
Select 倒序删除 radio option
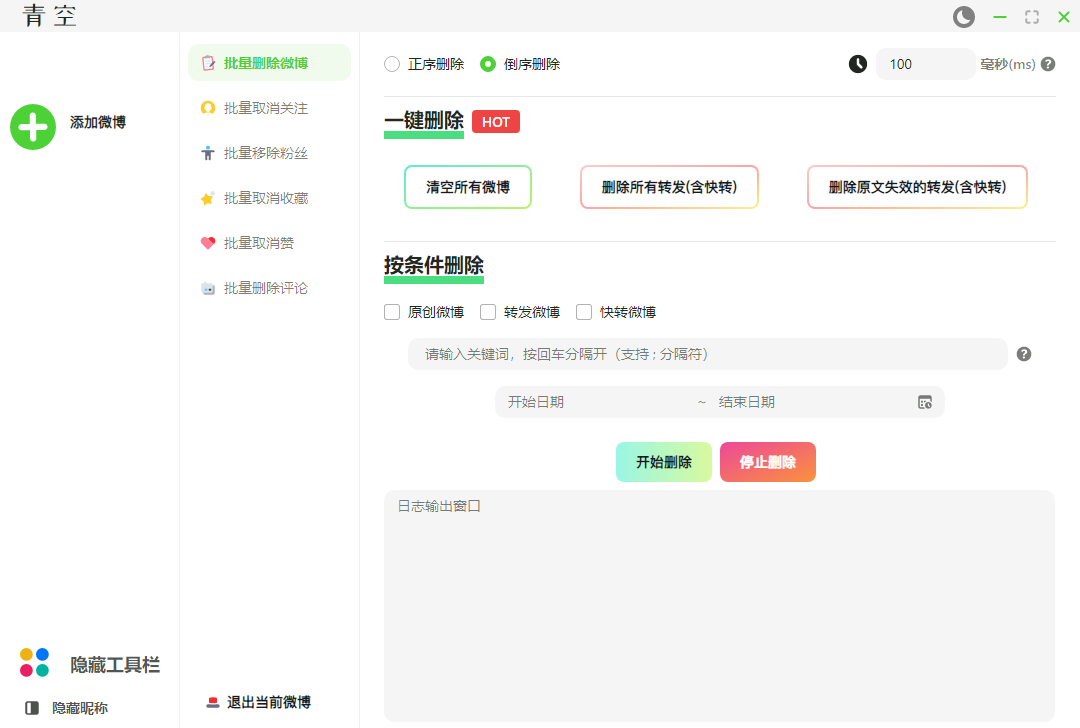tap(488, 64)
